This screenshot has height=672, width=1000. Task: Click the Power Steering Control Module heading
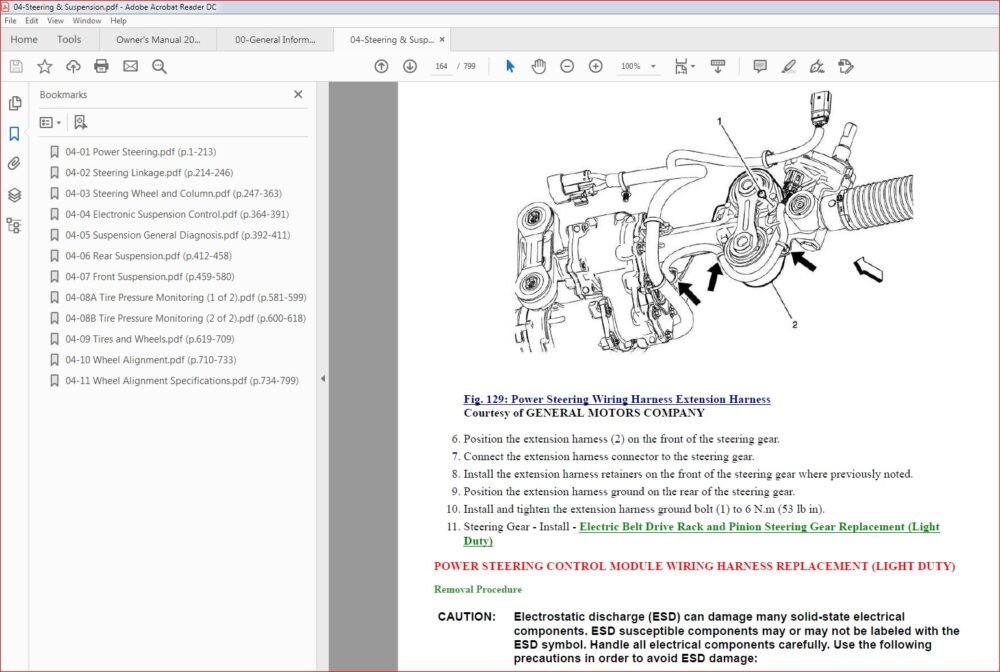pos(695,566)
